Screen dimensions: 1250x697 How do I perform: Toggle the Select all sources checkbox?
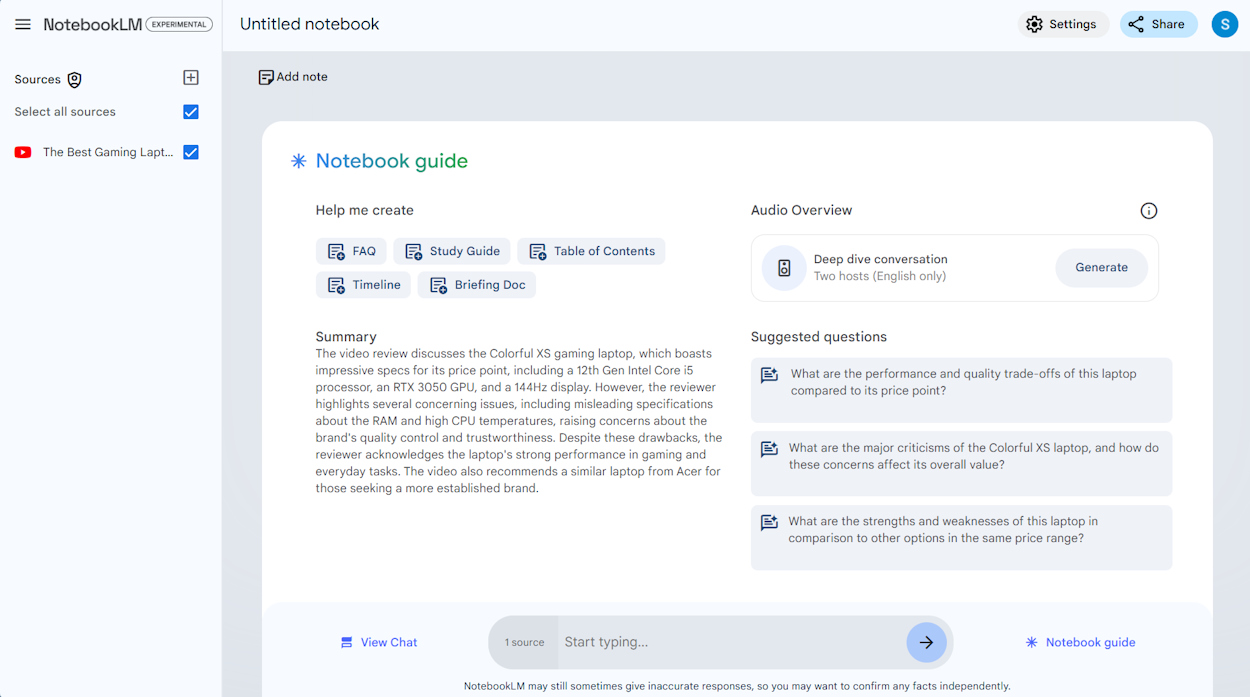pyautogui.click(x=191, y=112)
